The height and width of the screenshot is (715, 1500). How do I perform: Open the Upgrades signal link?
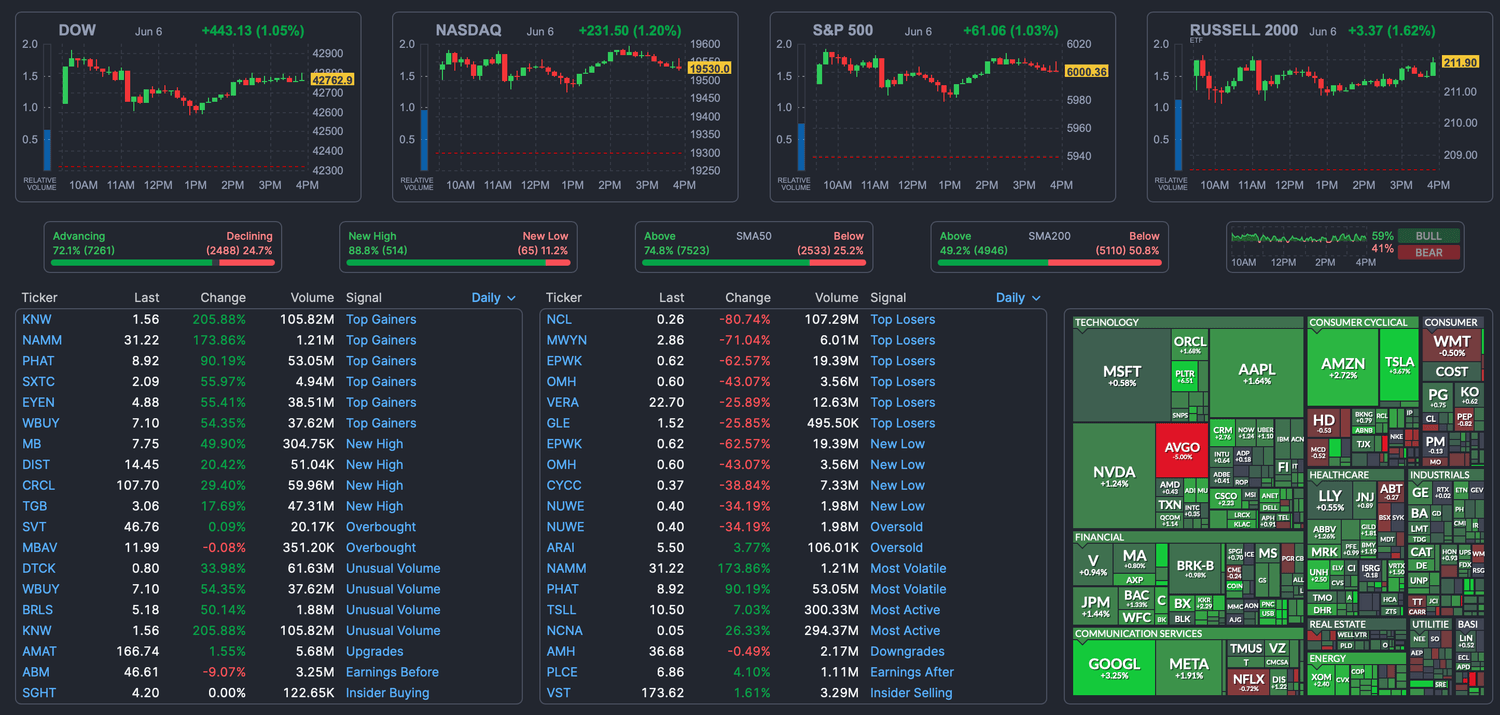tap(374, 651)
